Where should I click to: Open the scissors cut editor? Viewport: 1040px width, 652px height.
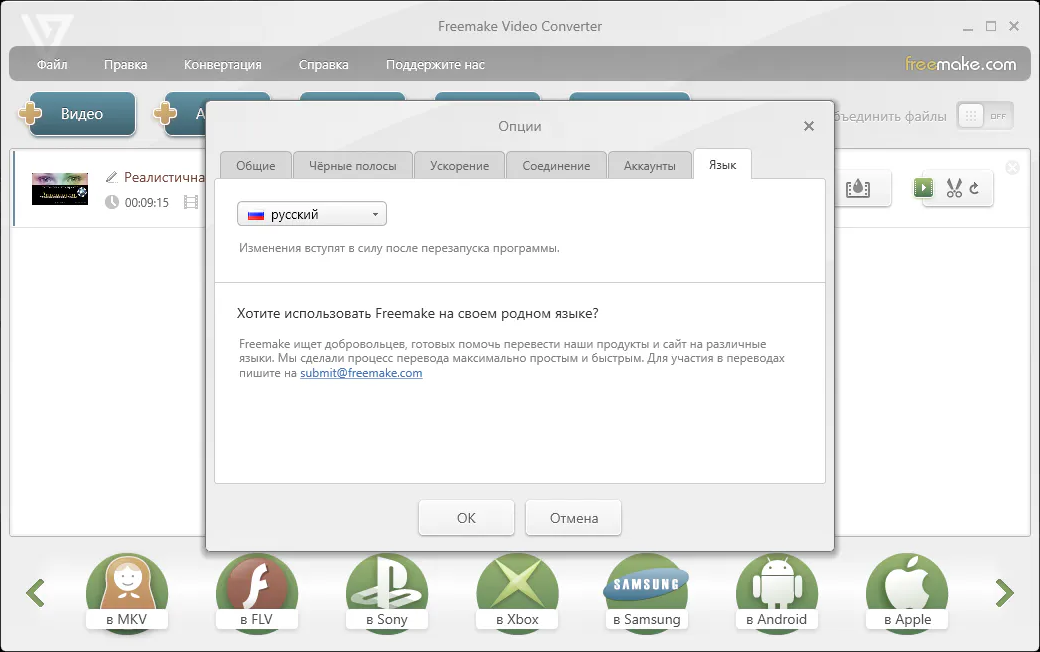(954, 188)
